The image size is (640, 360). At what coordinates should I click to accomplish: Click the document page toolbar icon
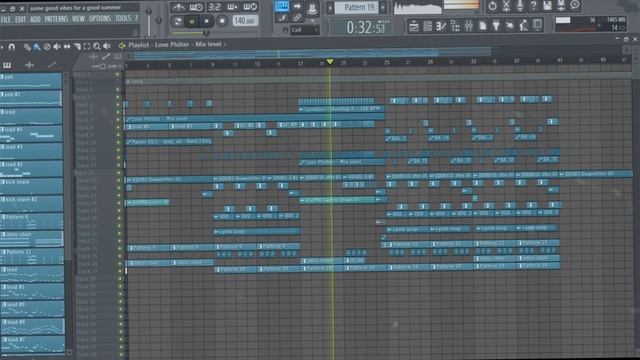(x=482, y=27)
